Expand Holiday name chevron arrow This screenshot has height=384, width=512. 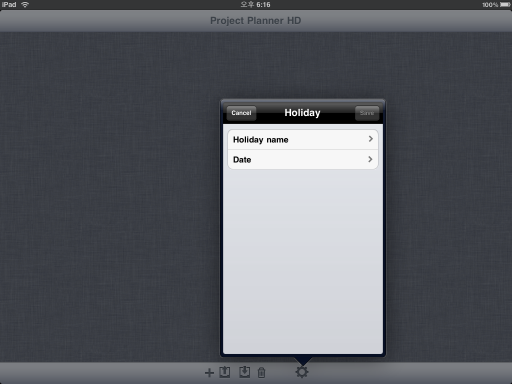tap(370, 139)
